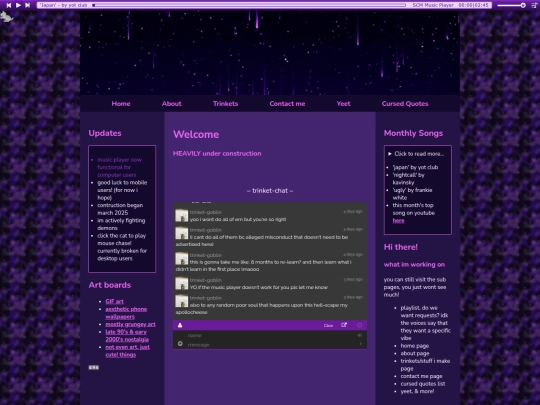Click the '~ trinket-chat ~' title
Image resolution: width=540 pixels, height=405 pixels.
point(270,190)
